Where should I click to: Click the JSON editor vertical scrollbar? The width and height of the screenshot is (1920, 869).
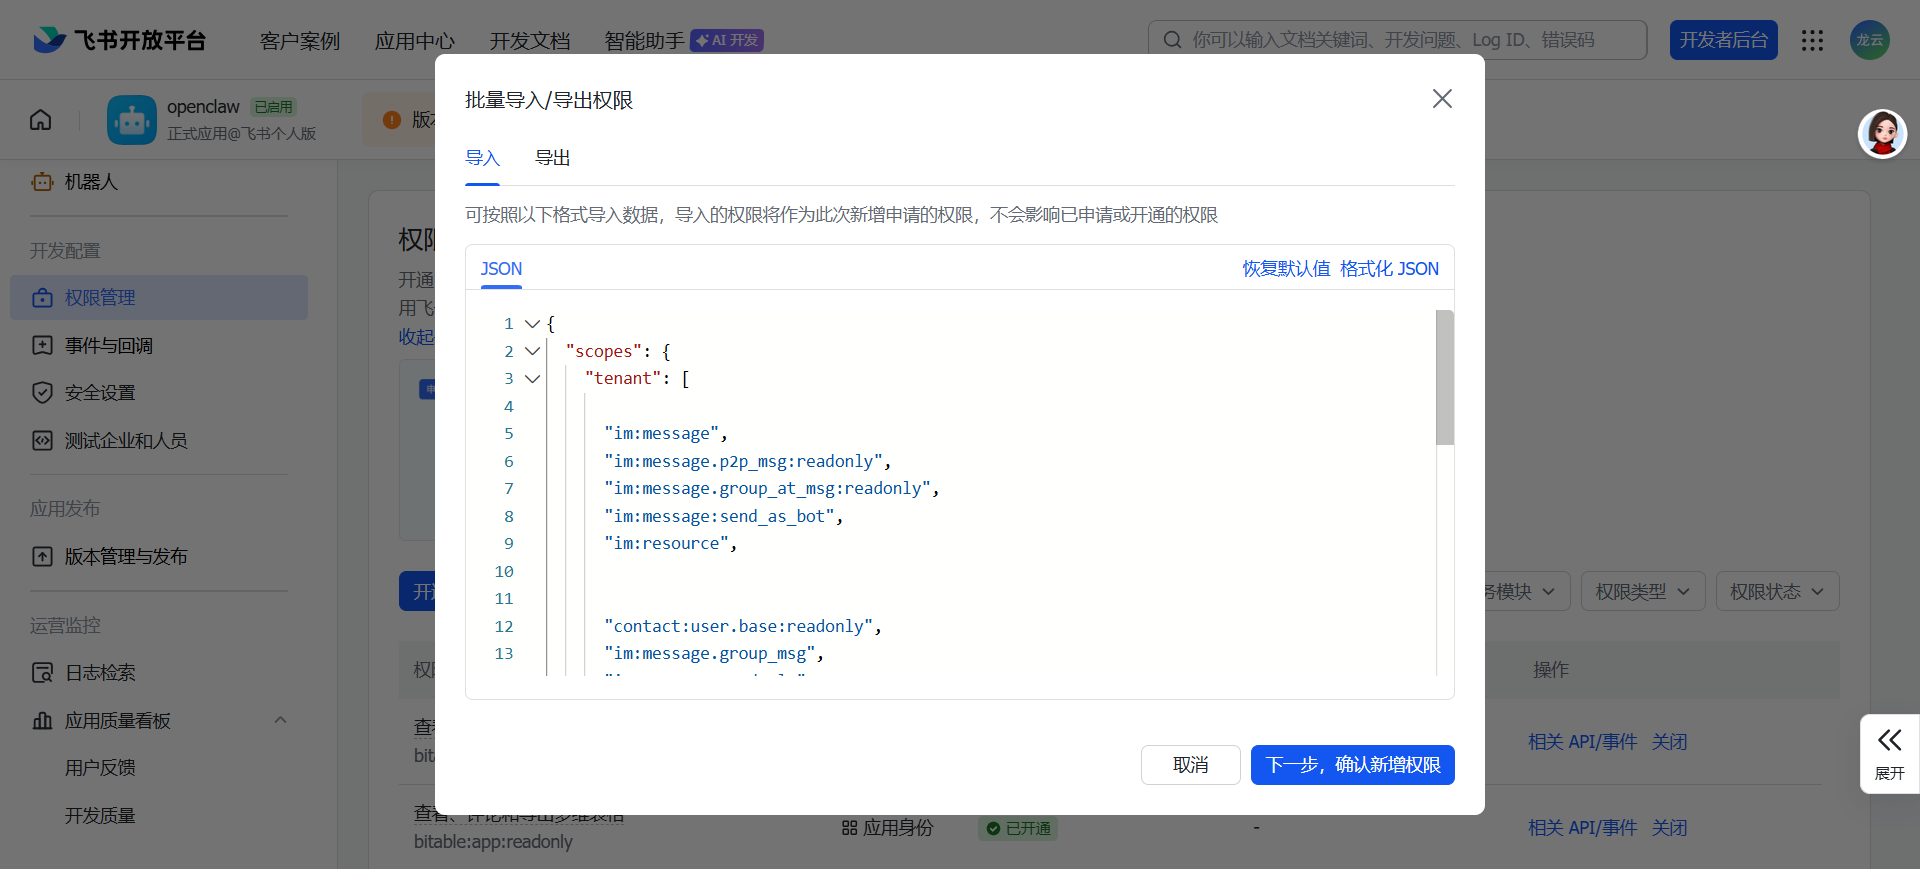[1444, 377]
